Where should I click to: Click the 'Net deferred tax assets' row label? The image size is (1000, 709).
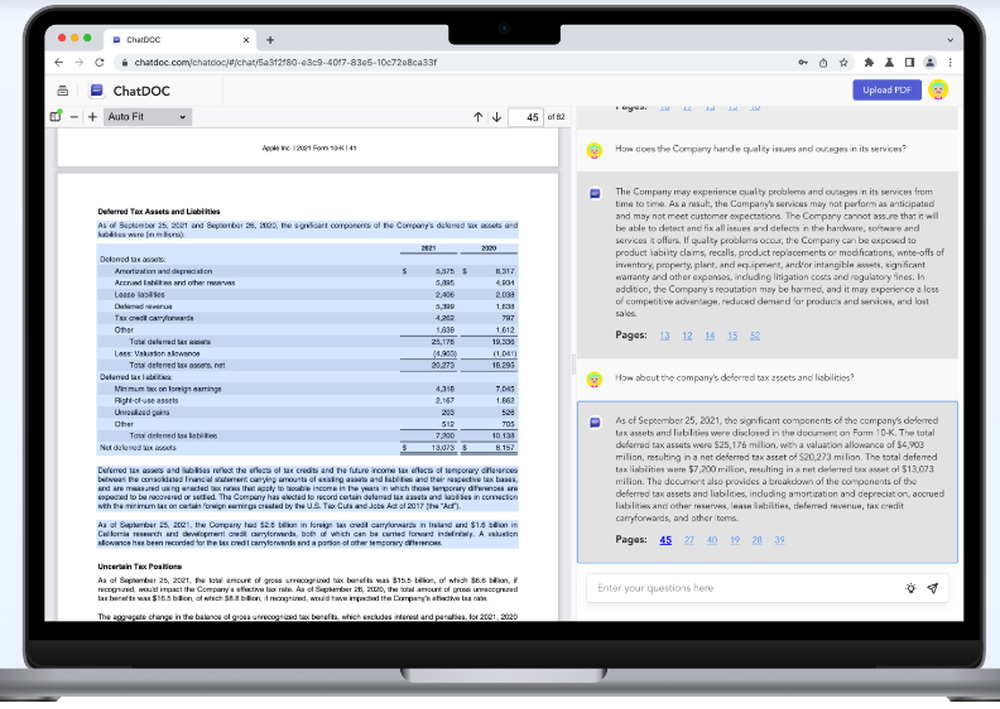[138, 448]
